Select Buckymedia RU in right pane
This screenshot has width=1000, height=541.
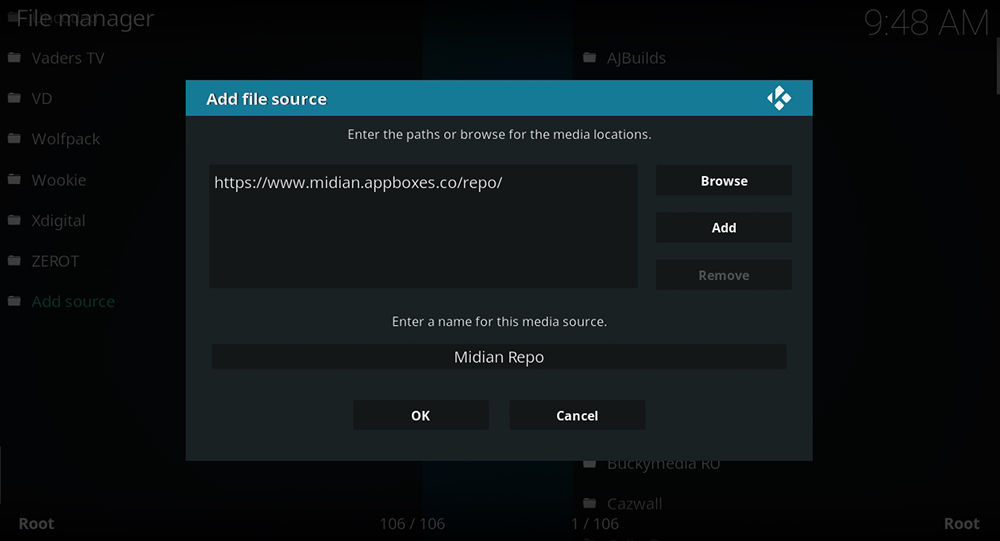tap(663, 465)
